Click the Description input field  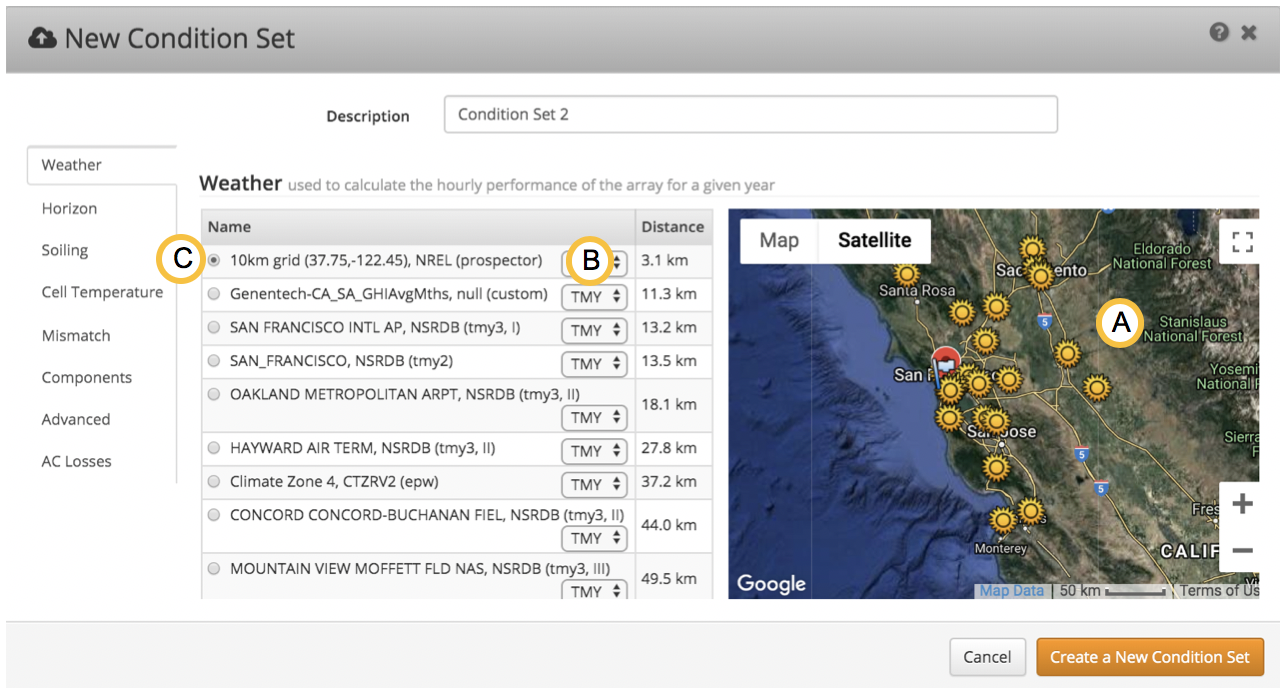pos(750,114)
